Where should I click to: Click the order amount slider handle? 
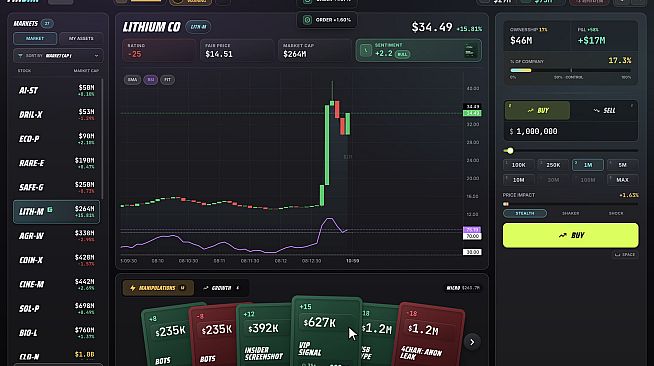(x=510, y=150)
